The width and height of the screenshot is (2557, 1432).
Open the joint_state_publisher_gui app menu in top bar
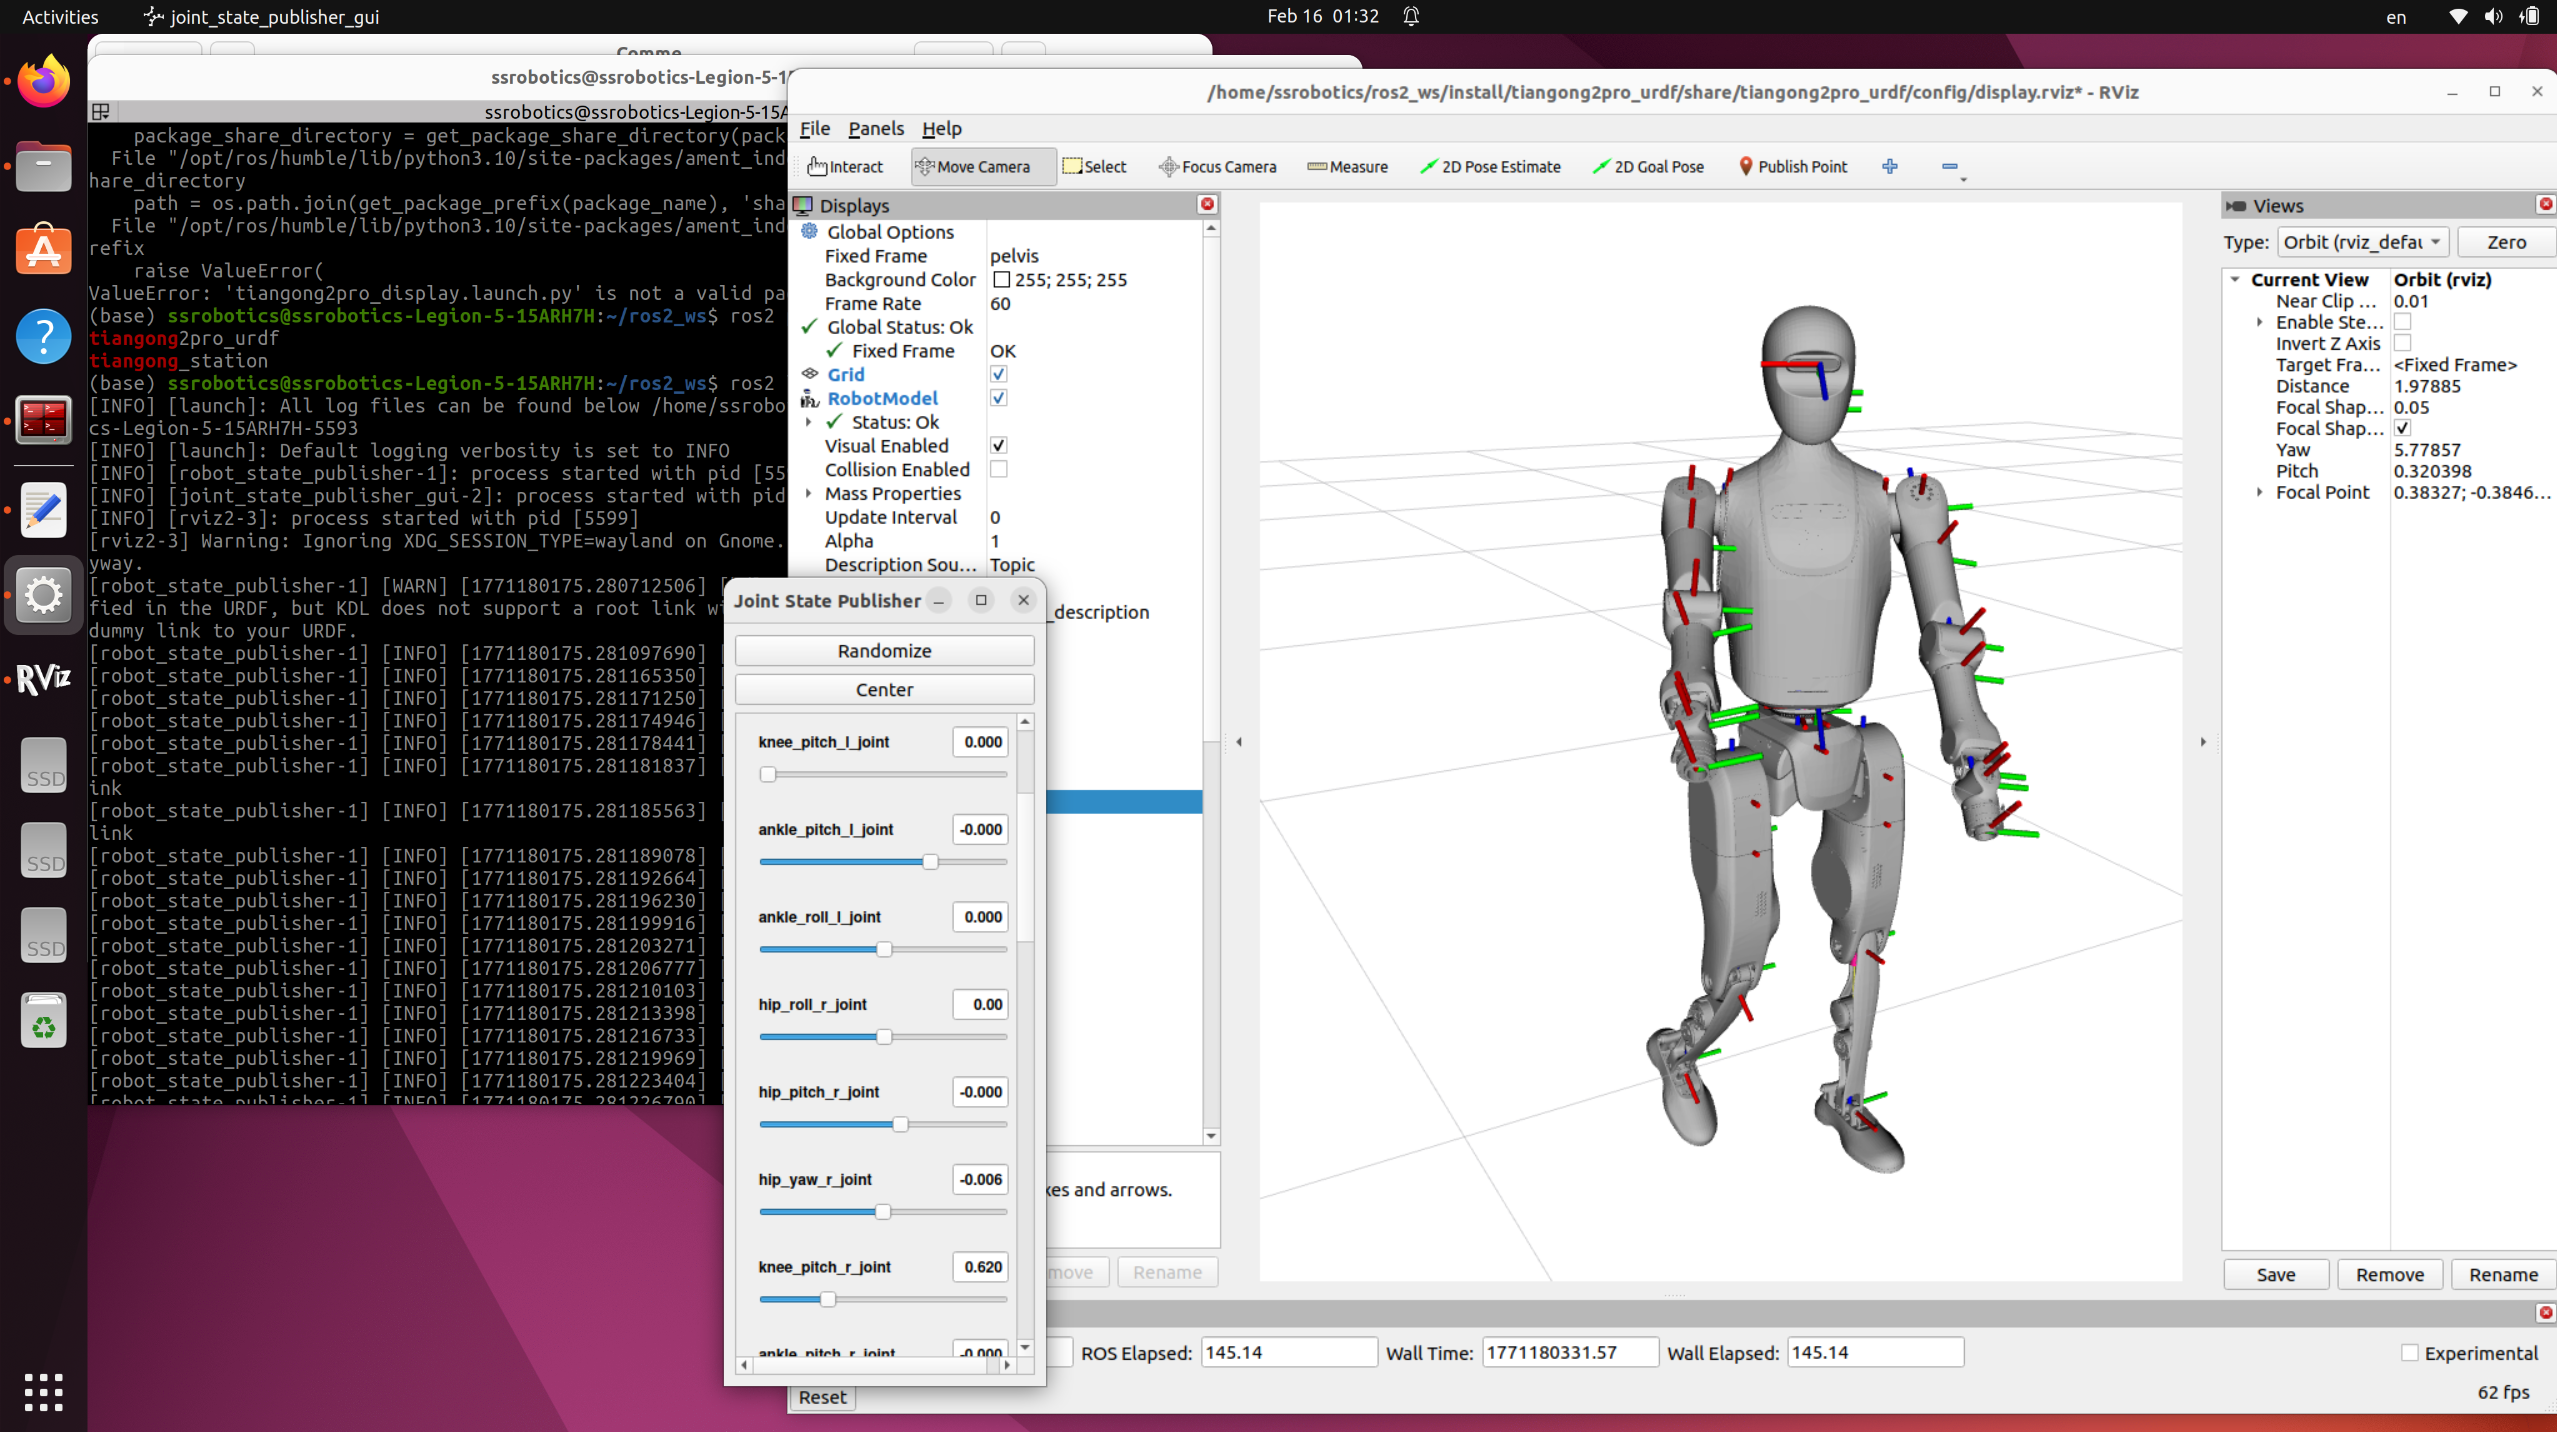coord(262,16)
